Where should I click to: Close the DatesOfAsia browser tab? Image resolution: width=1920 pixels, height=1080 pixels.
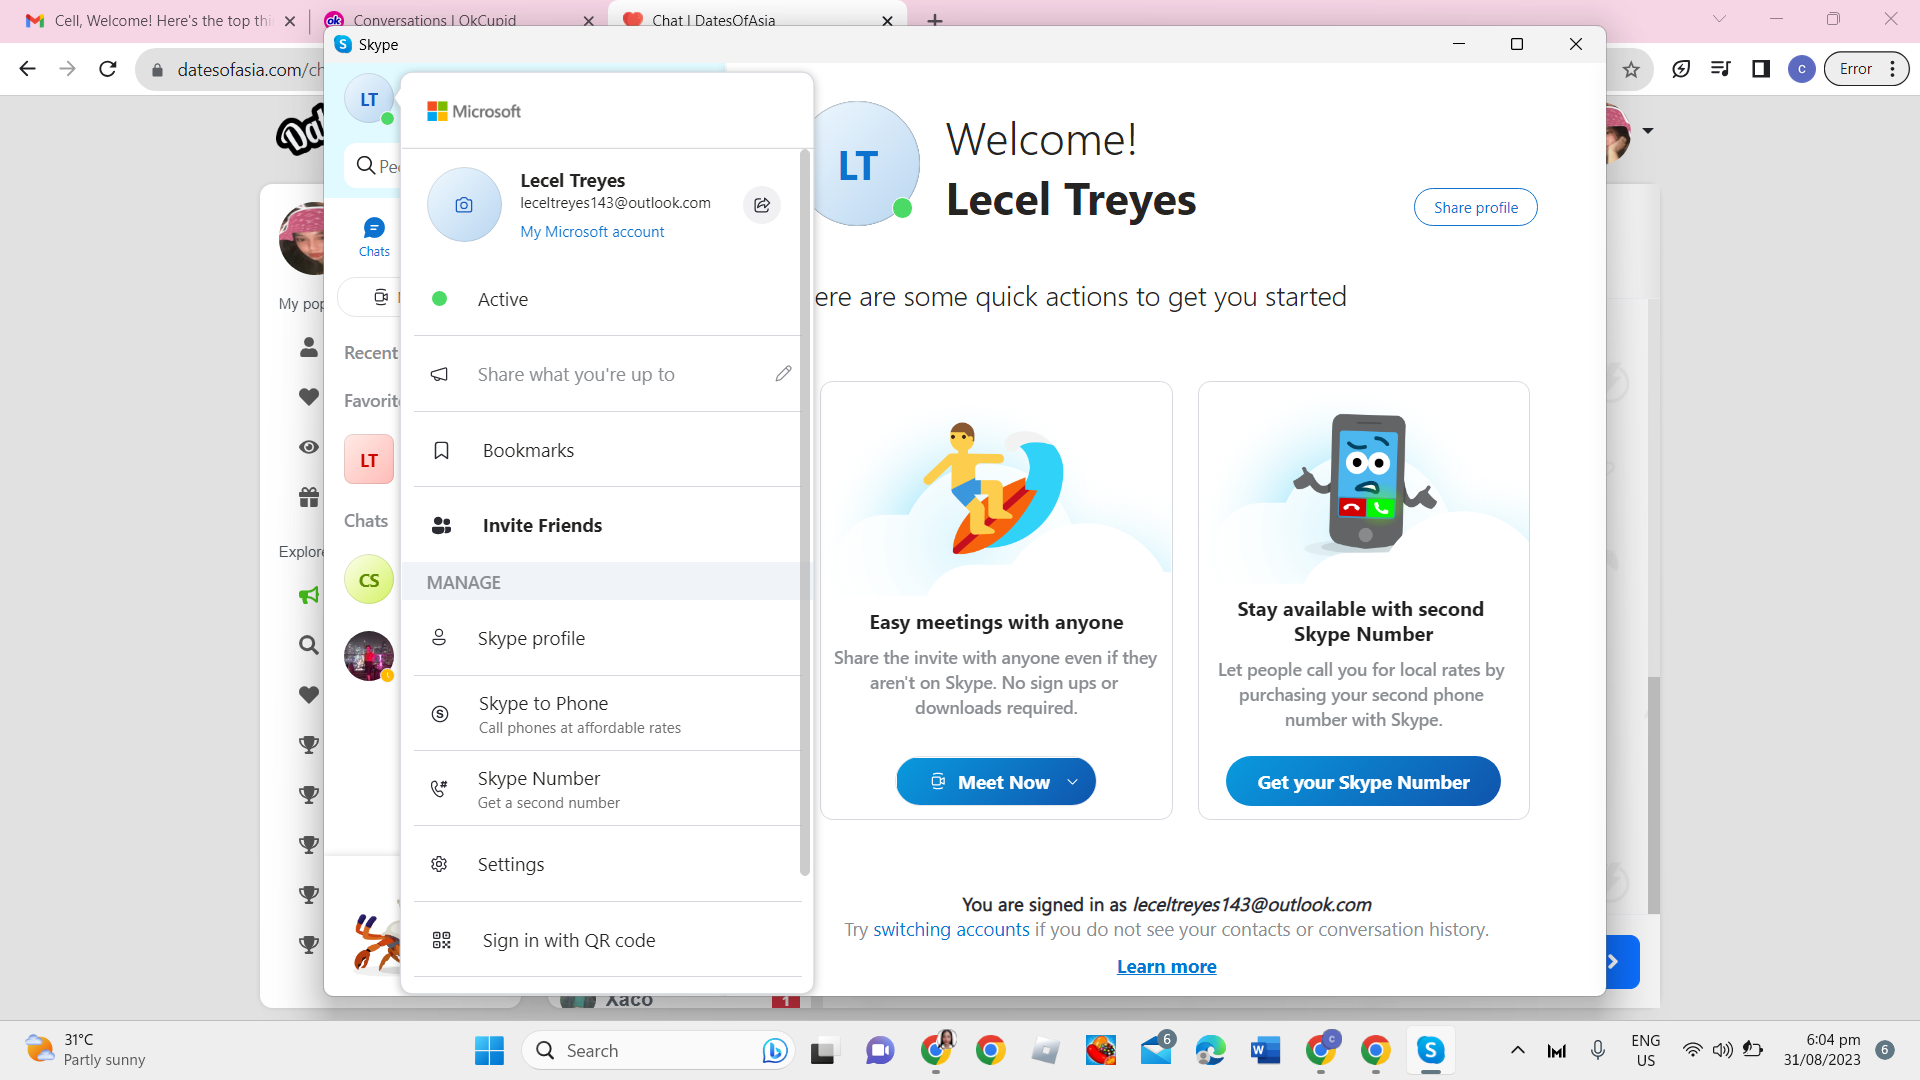[x=887, y=20]
